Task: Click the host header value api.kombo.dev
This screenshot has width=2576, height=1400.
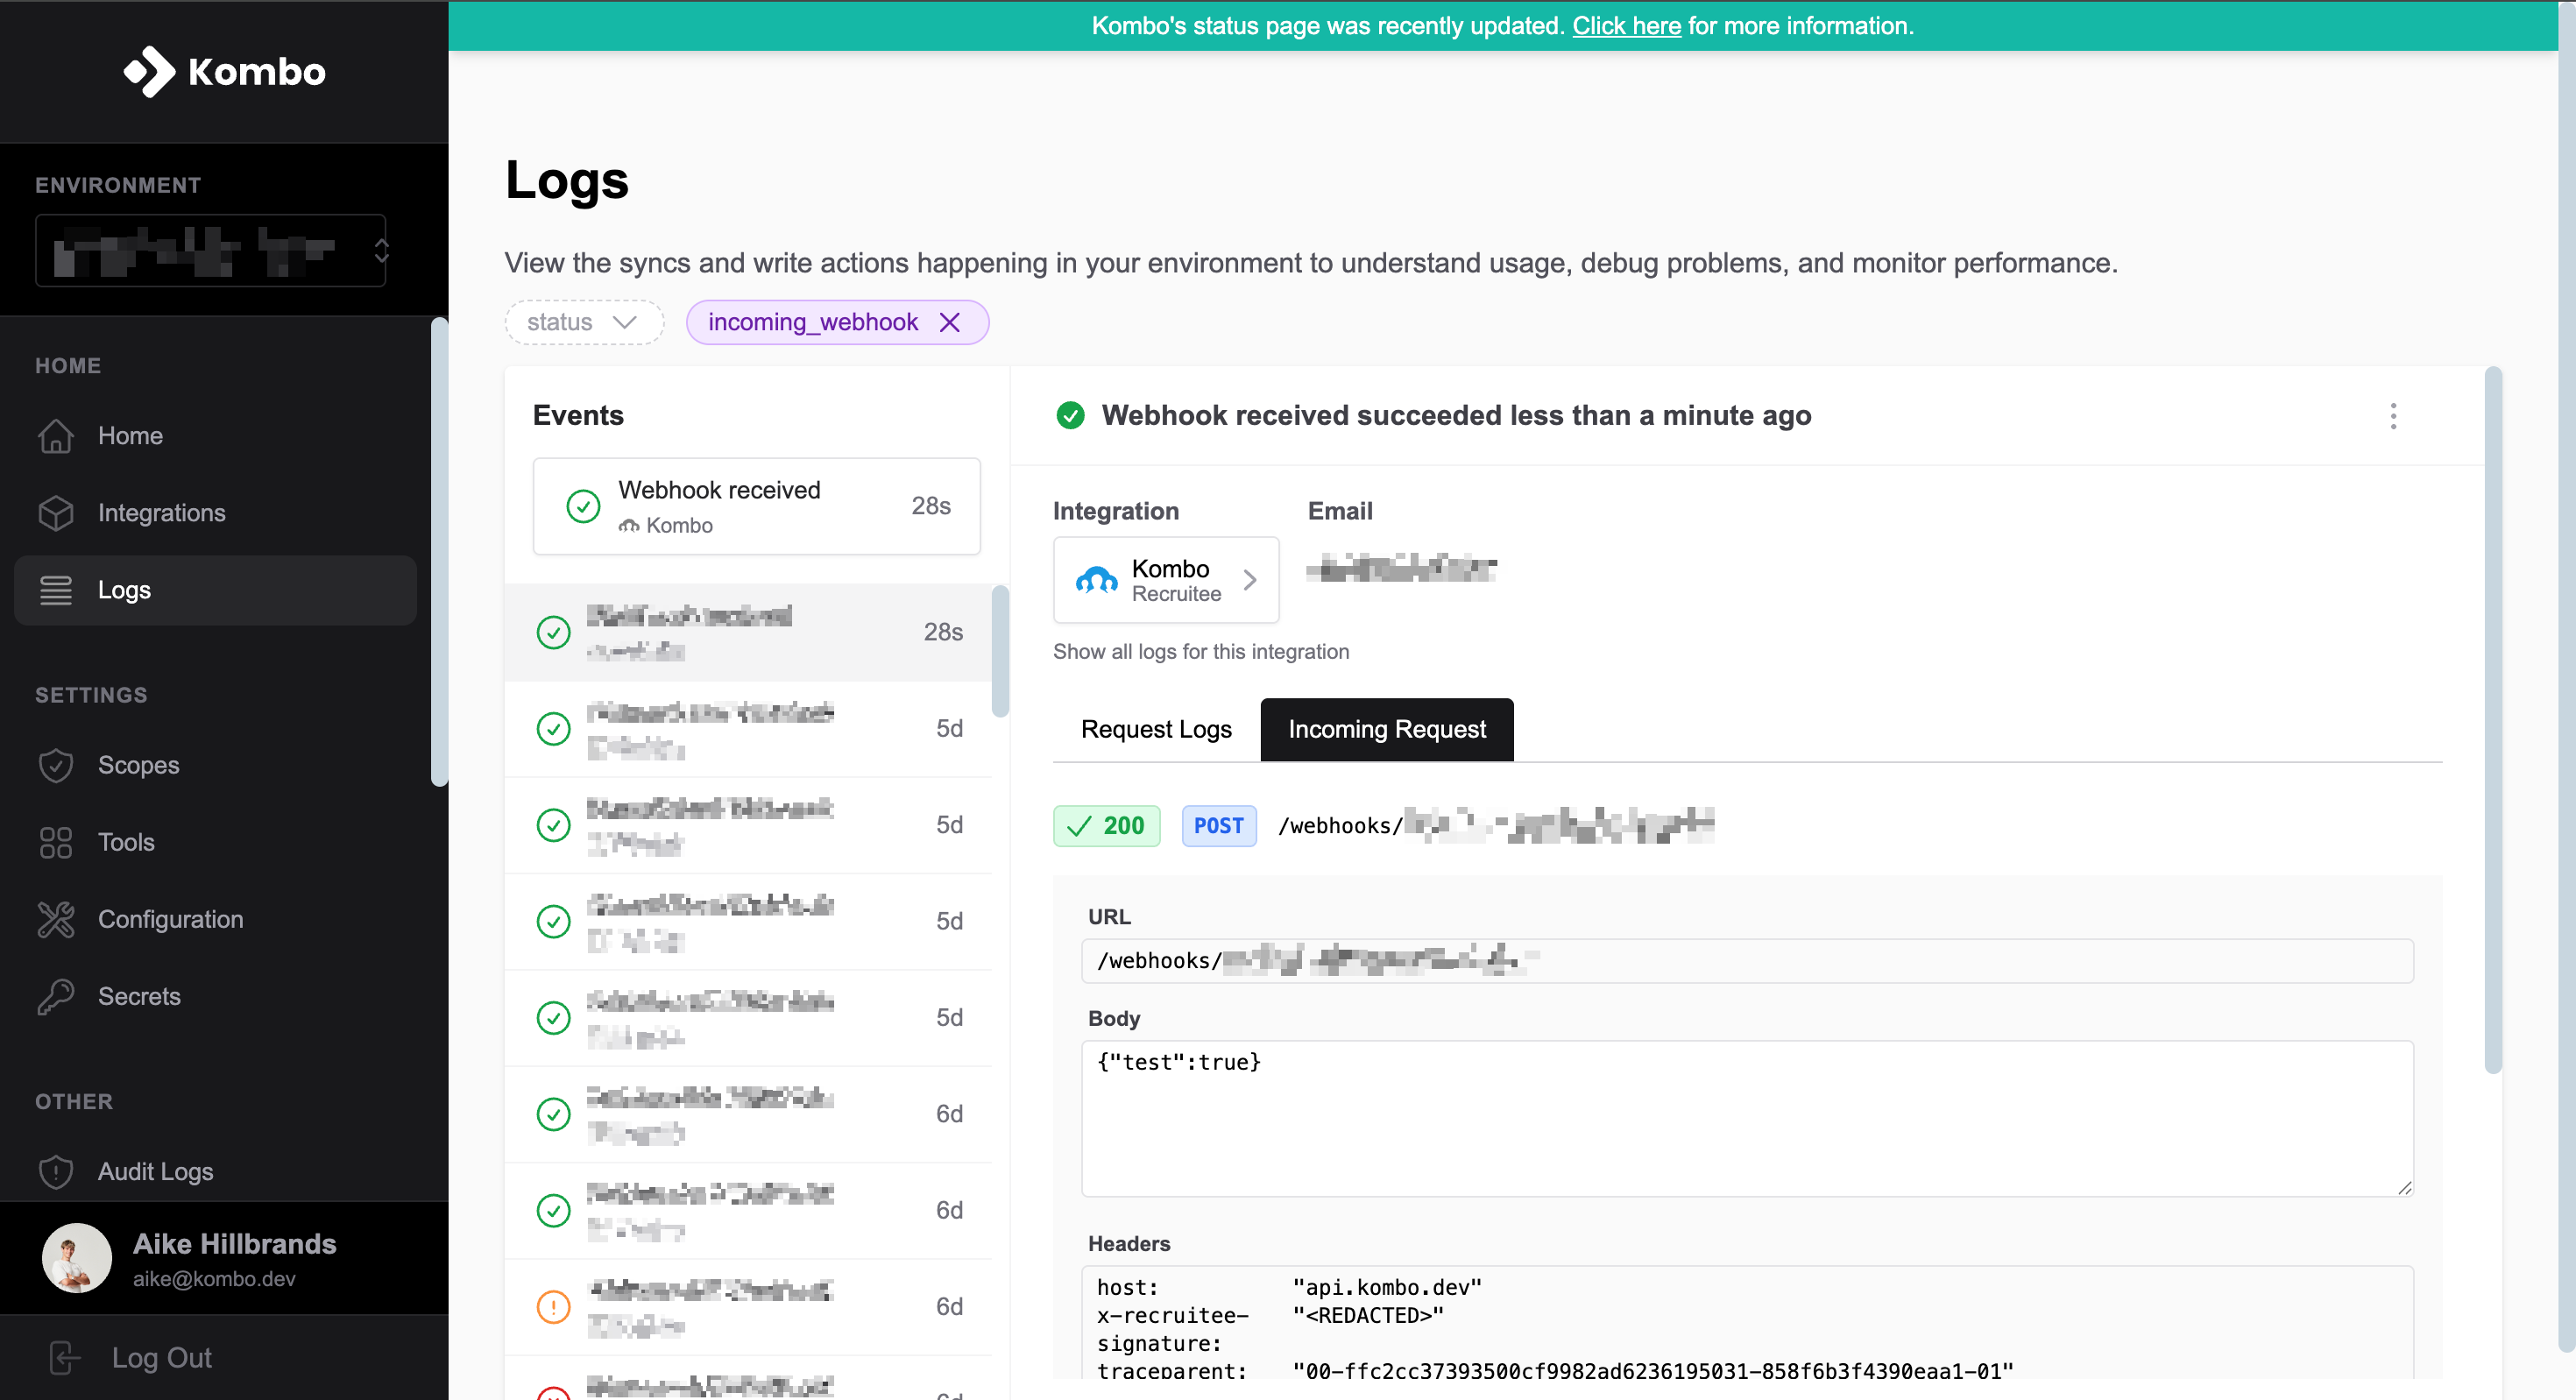Action: [1387, 1287]
